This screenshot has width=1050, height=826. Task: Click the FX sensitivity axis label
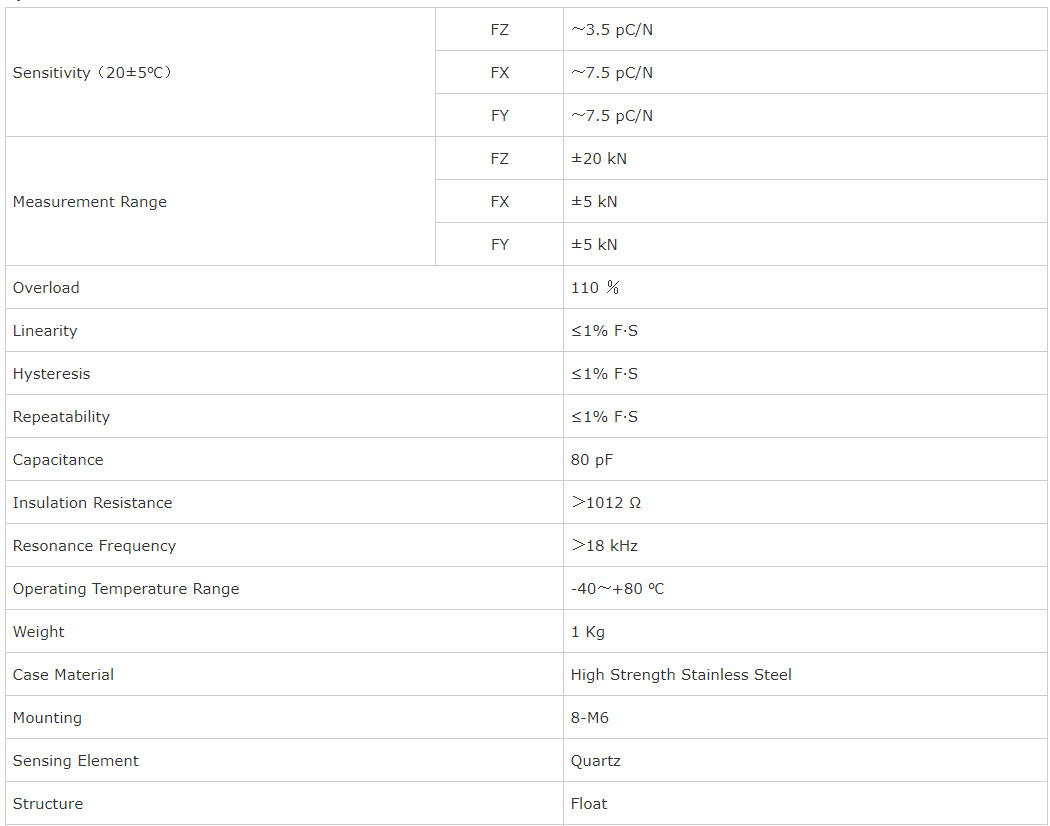click(x=500, y=72)
